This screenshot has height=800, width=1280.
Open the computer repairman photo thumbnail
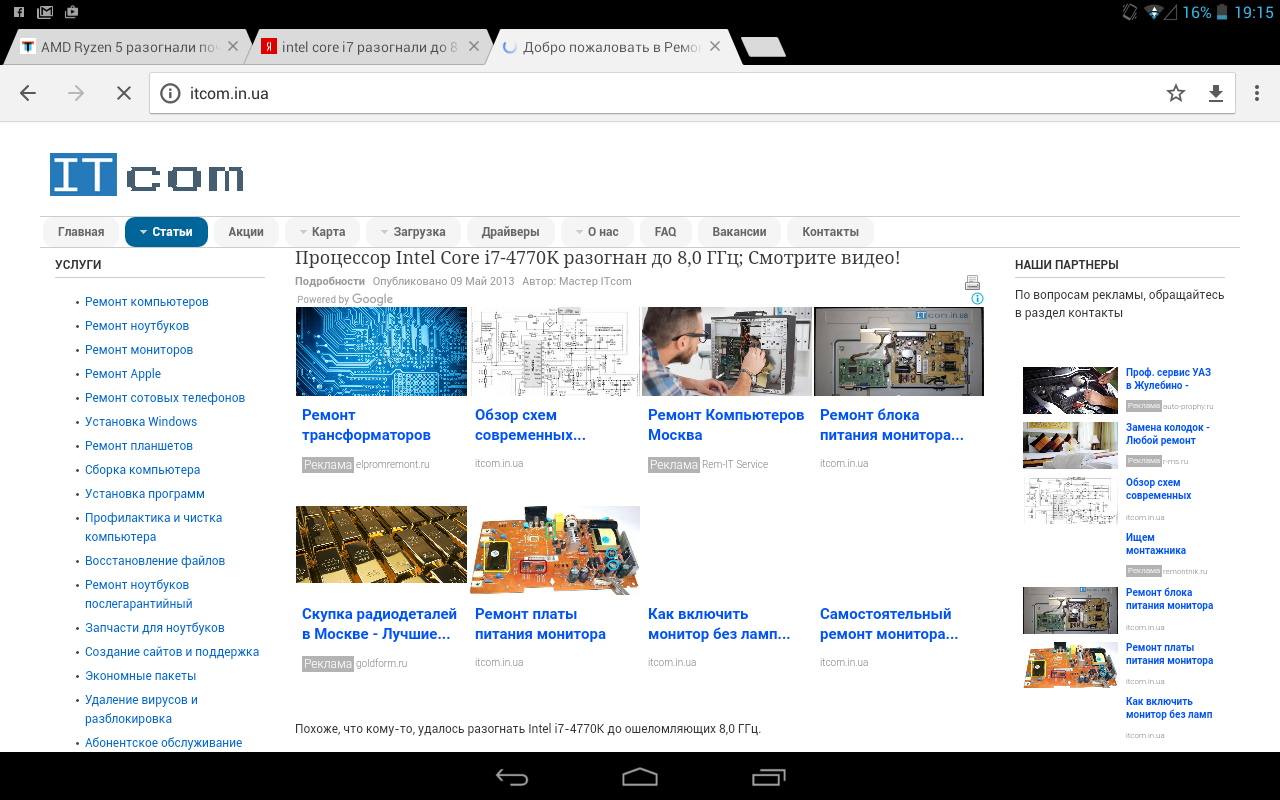pos(727,351)
